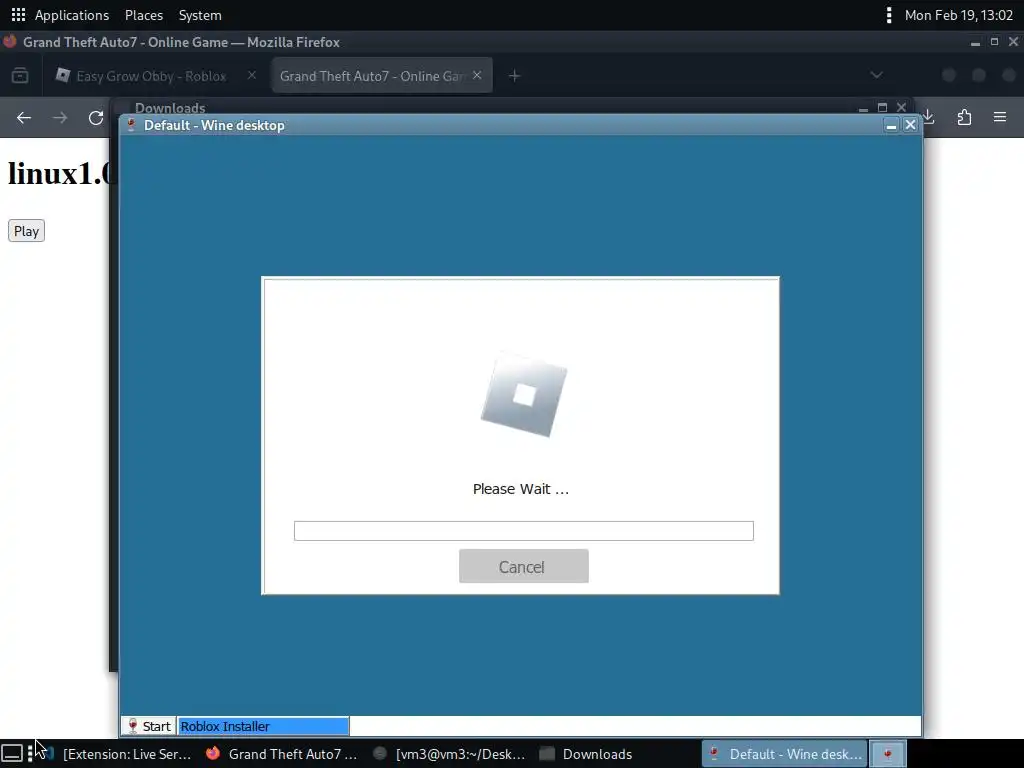Go forward in Firefox
Image resolution: width=1024 pixels, height=768 pixels.
[x=60, y=118]
